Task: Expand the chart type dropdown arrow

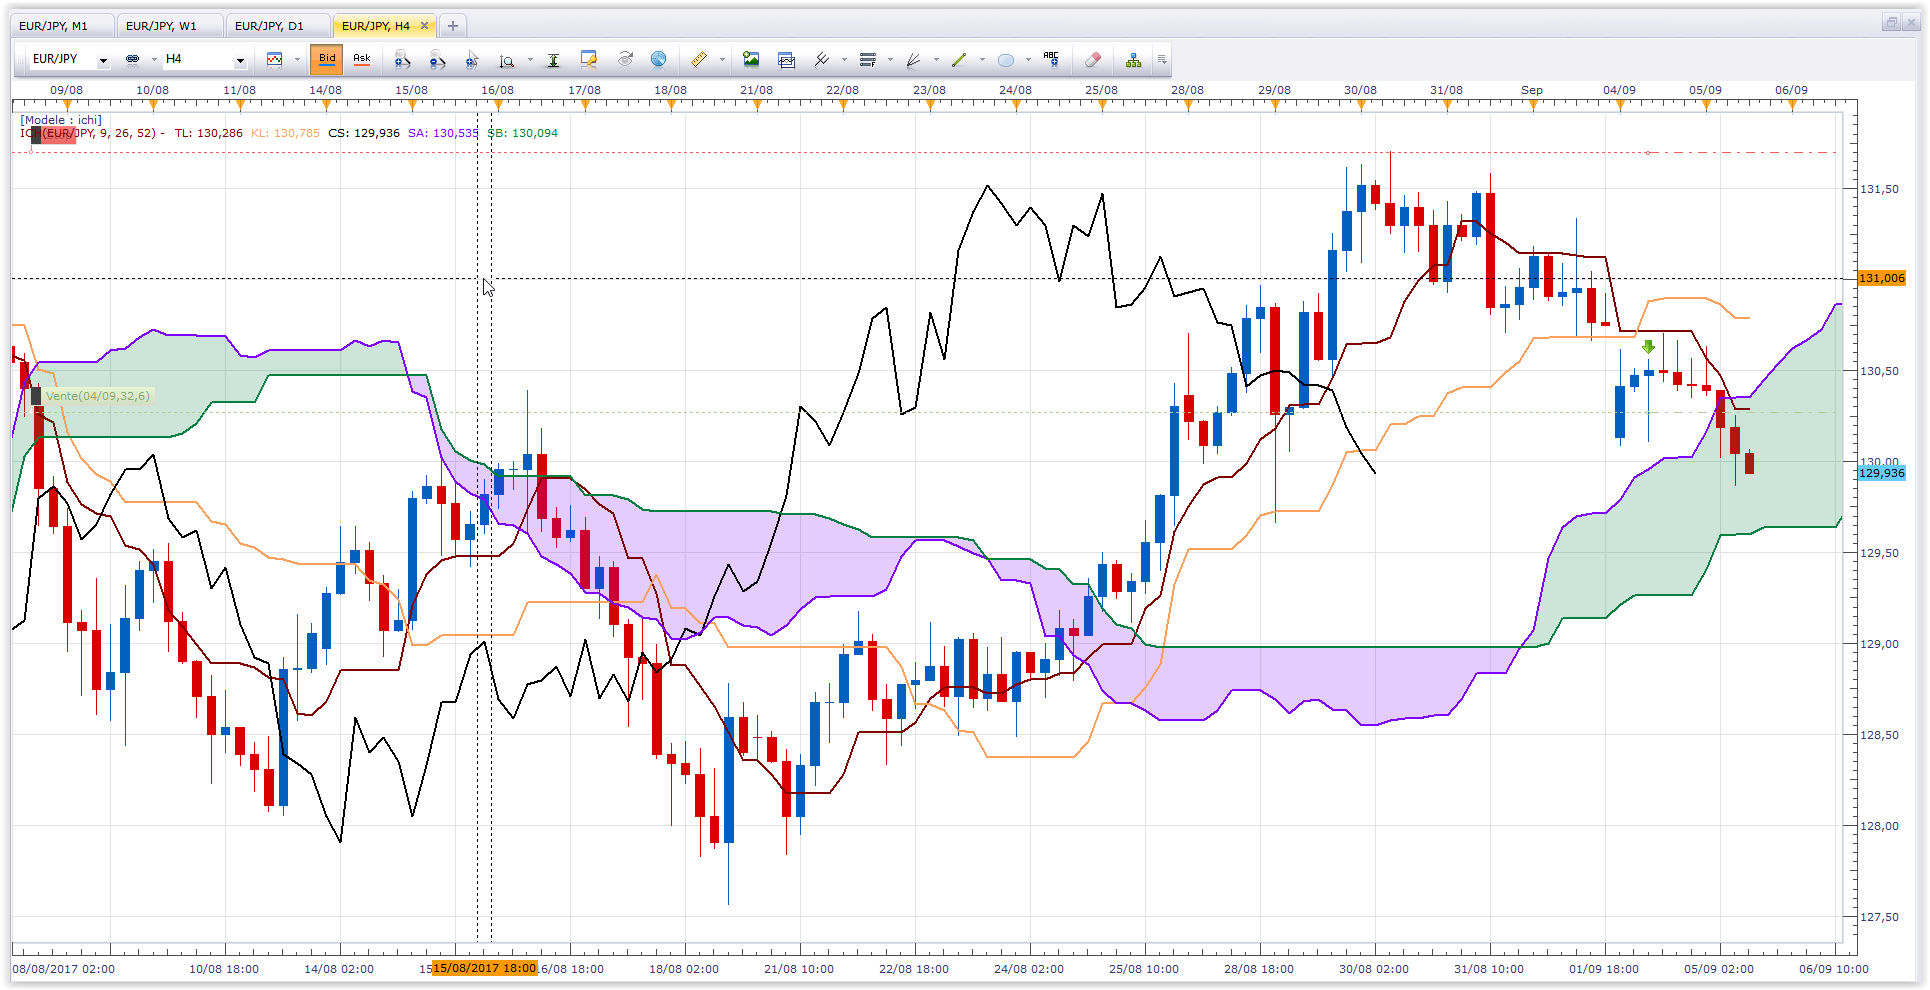Action: (x=297, y=60)
